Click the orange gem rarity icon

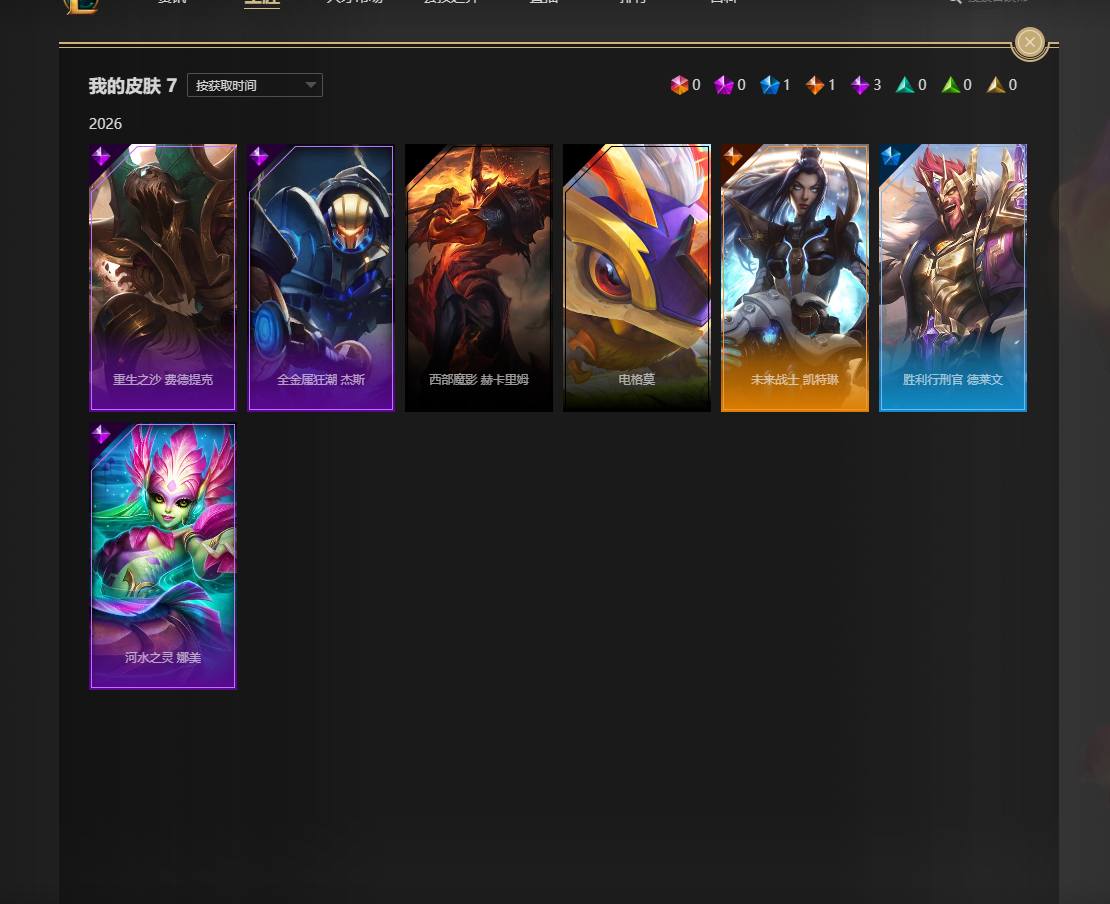(815, 85)
